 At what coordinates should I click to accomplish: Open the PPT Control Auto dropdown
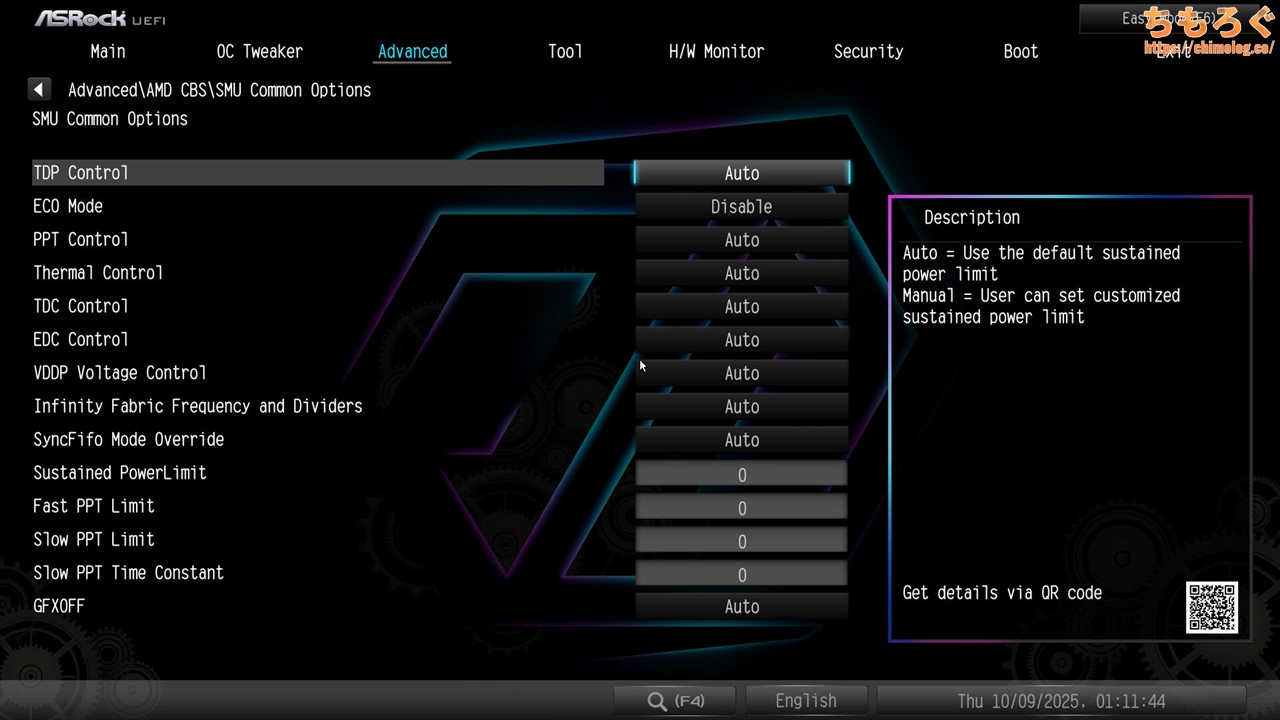[x=741, y=240]
